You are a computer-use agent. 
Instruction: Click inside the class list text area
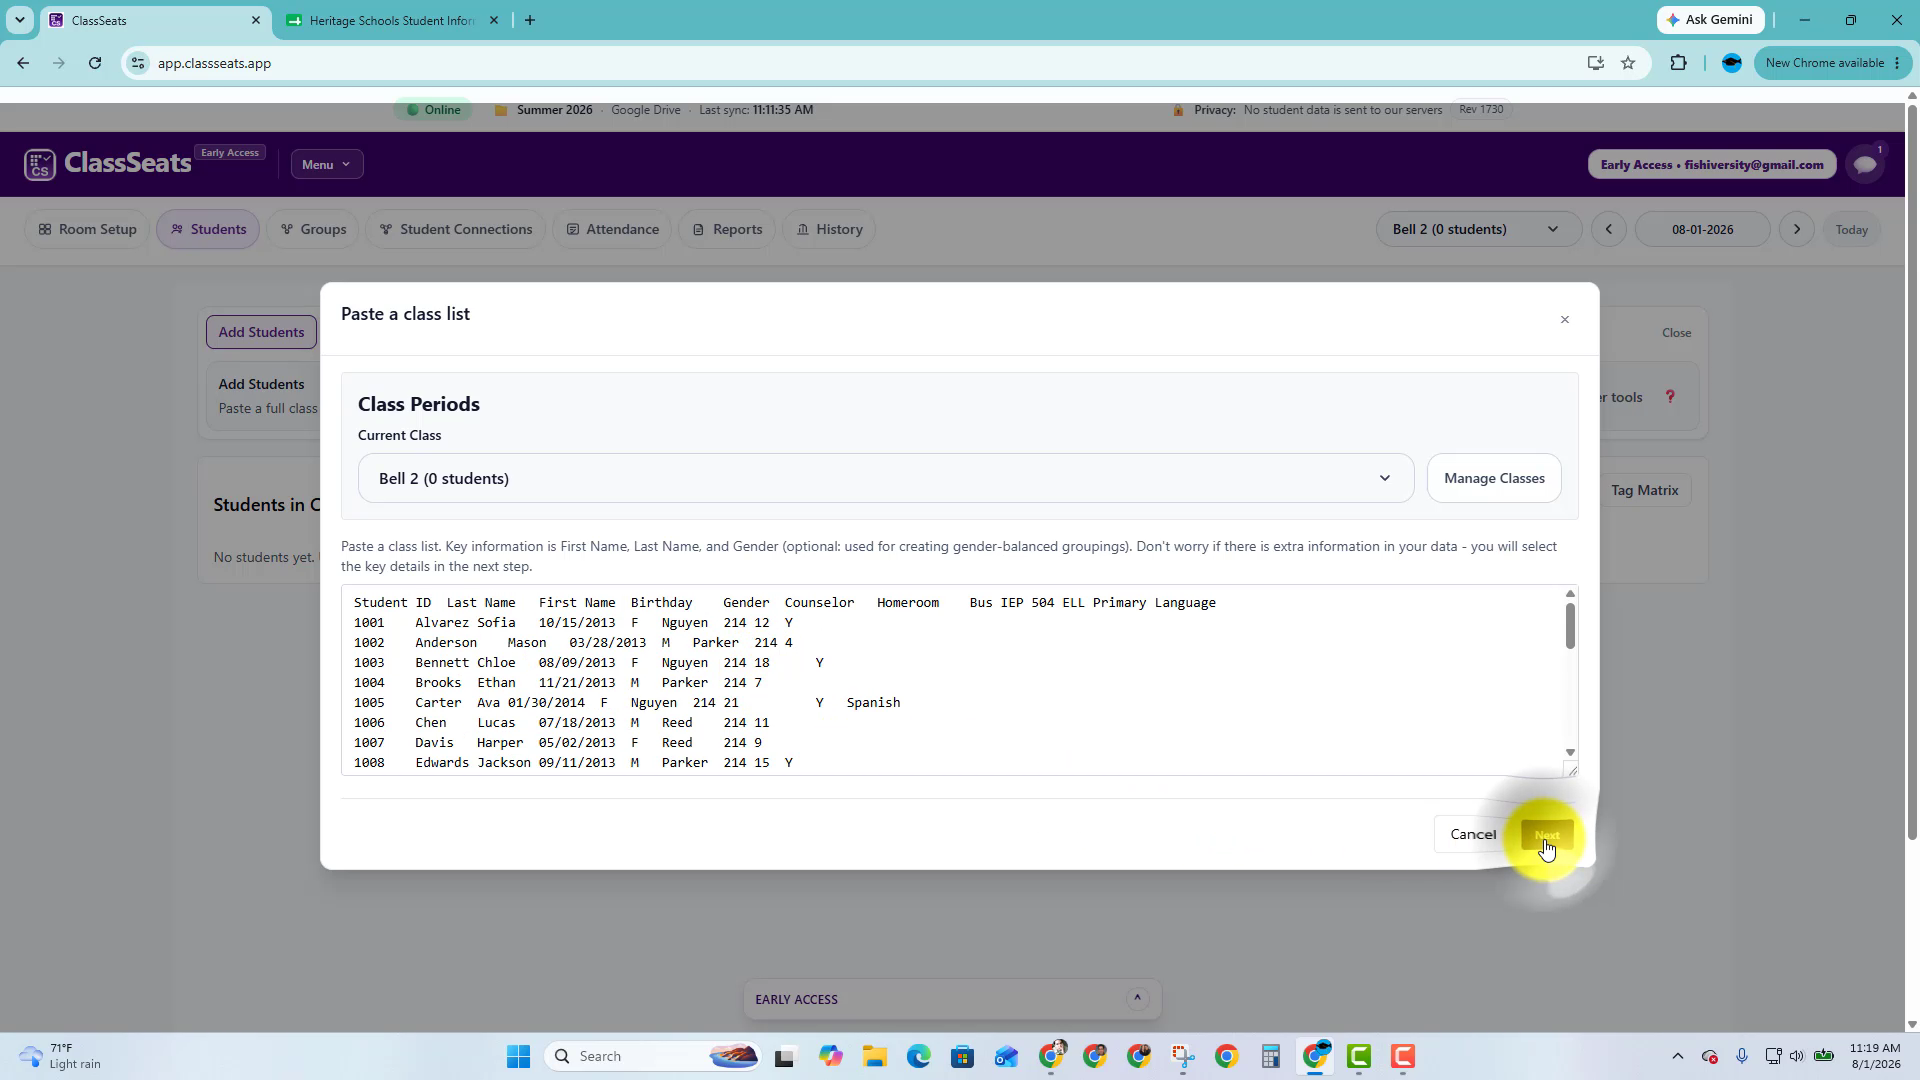pos(954,681)
